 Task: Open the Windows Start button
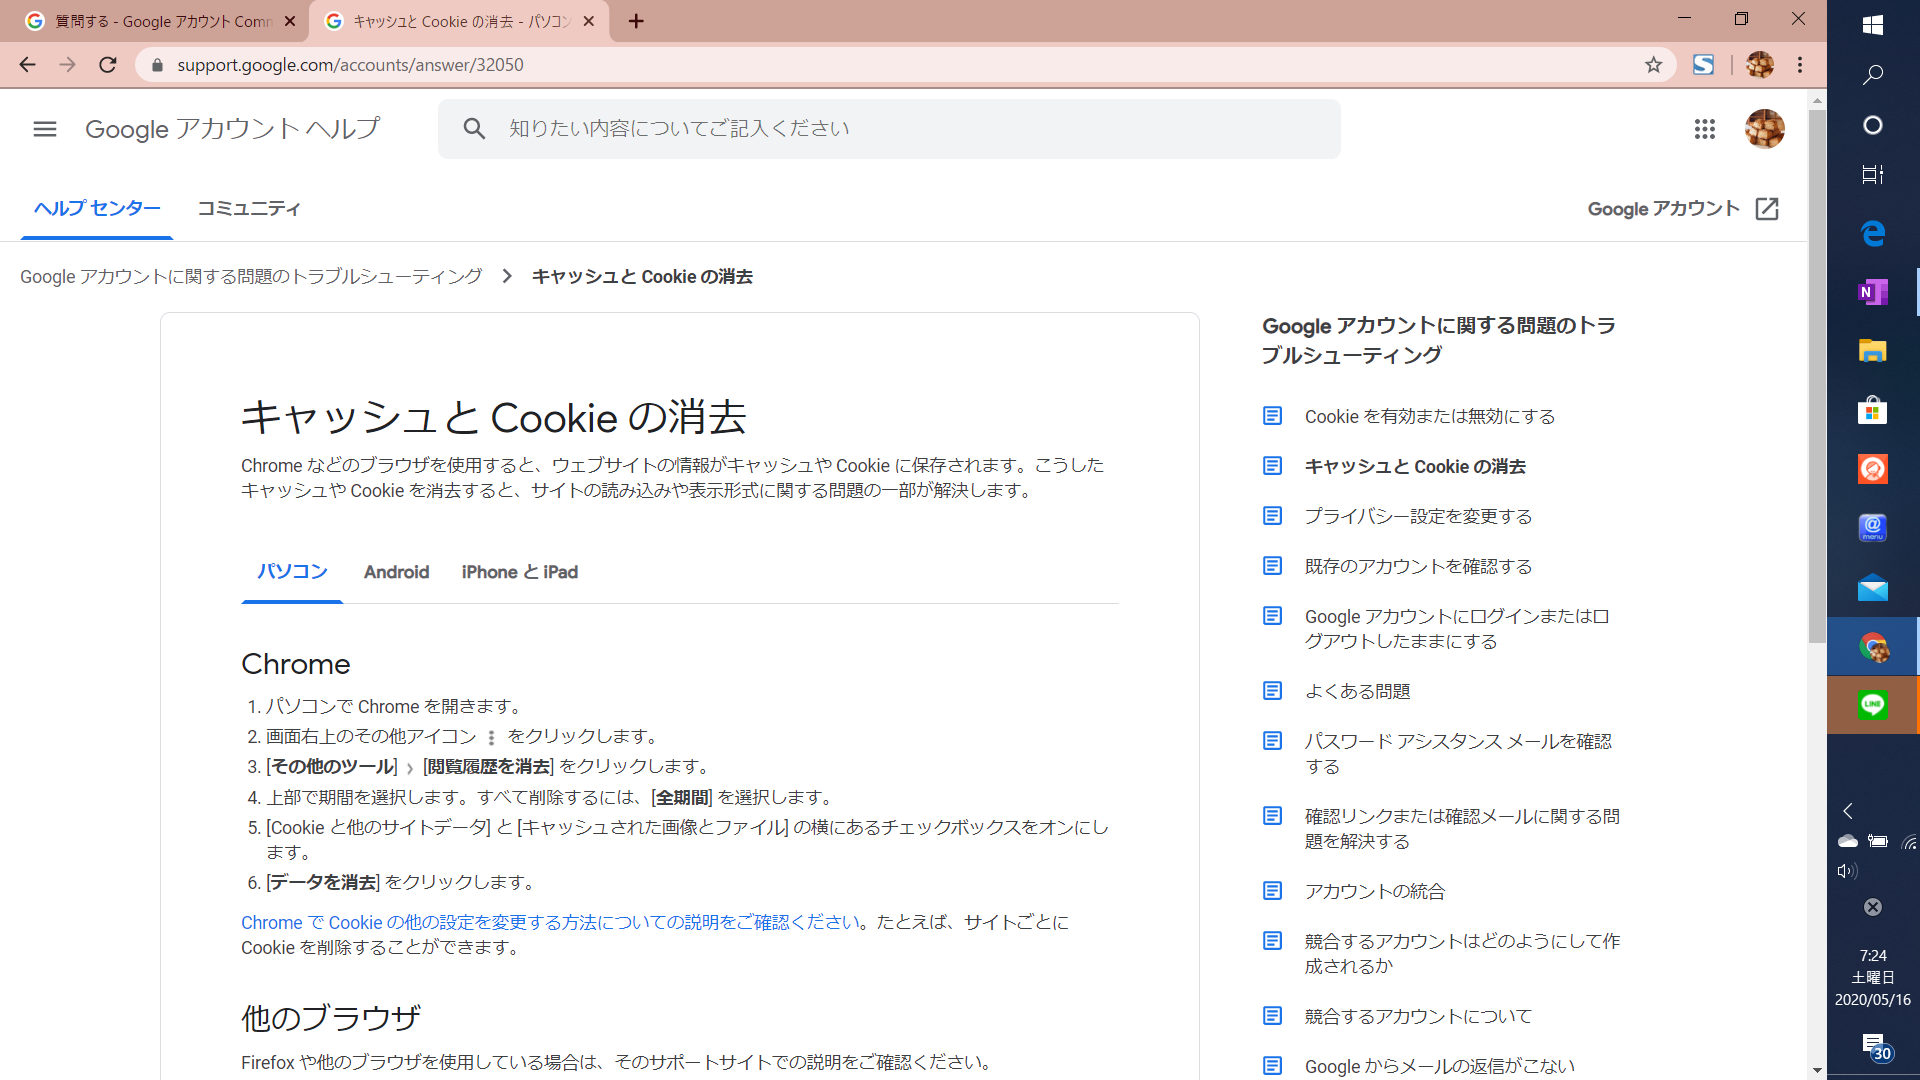(x=1873, y=26)
